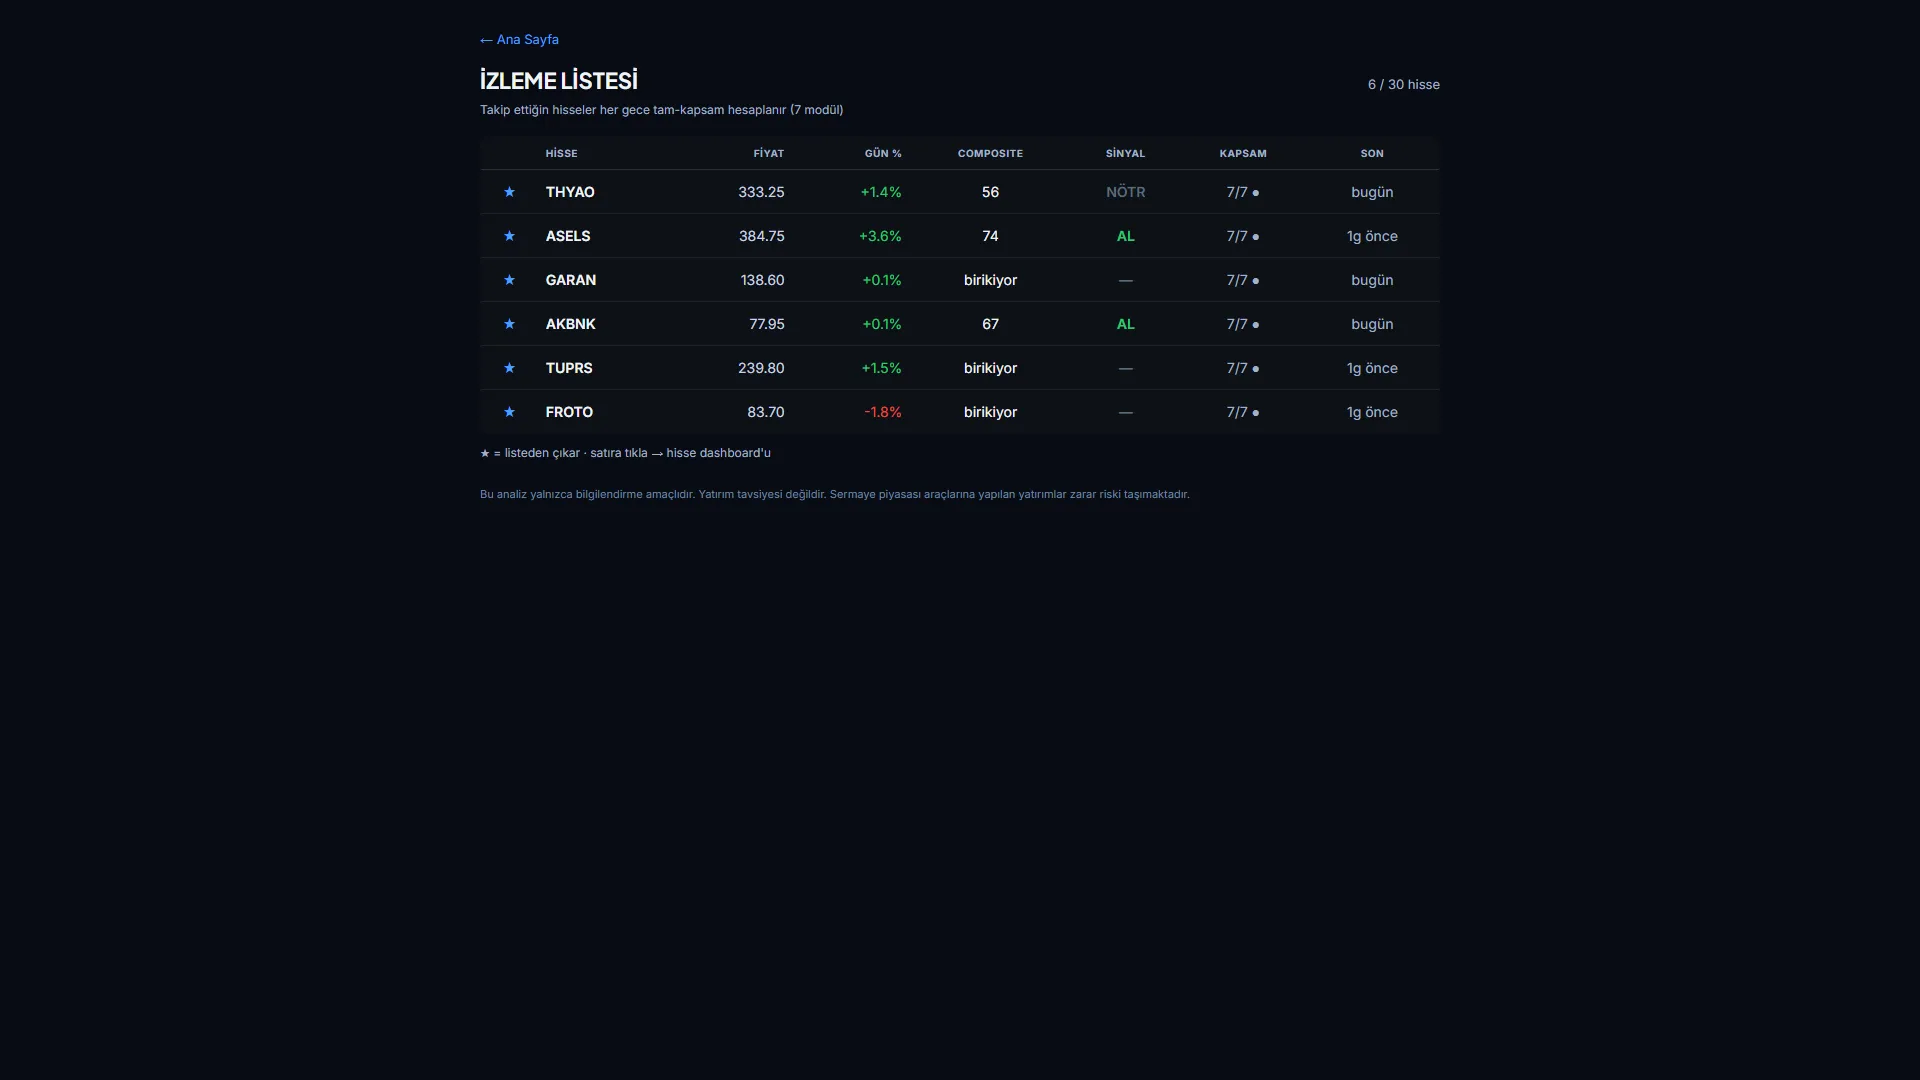Select the GARAN price 138.60

point(763,280)
